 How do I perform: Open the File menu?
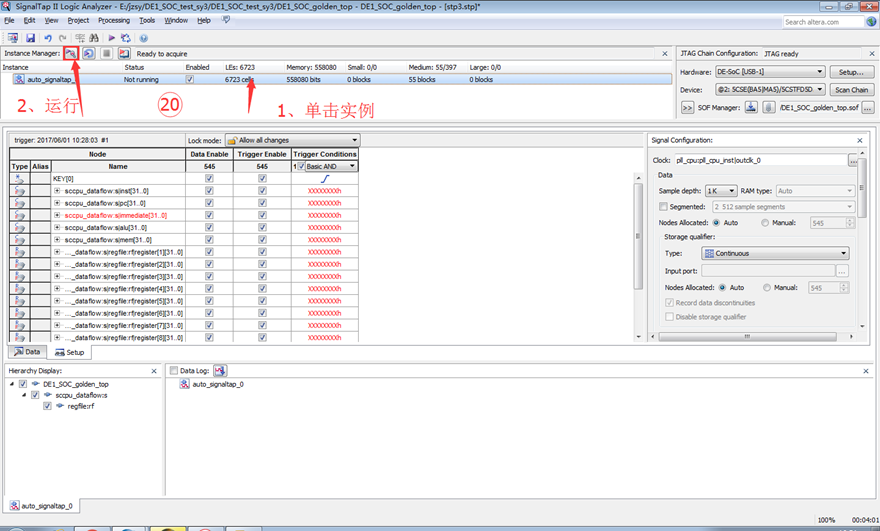point(9,20)
